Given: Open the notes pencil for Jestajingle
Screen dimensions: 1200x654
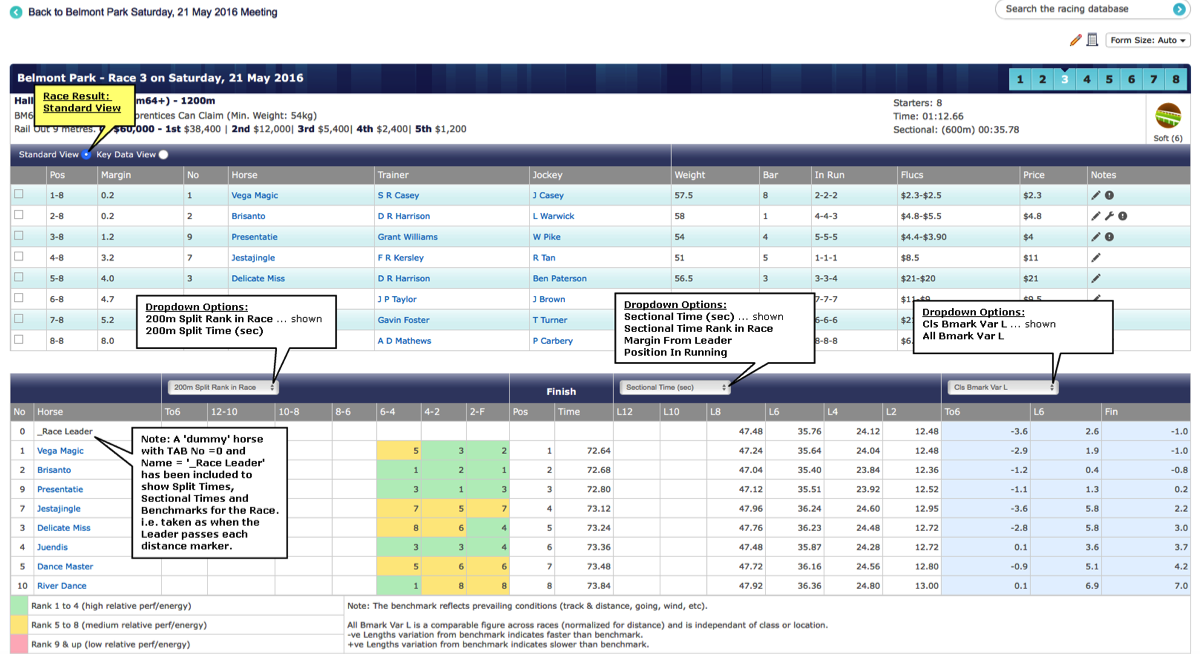Looking at the screenshot, I should coord(1096,258).
